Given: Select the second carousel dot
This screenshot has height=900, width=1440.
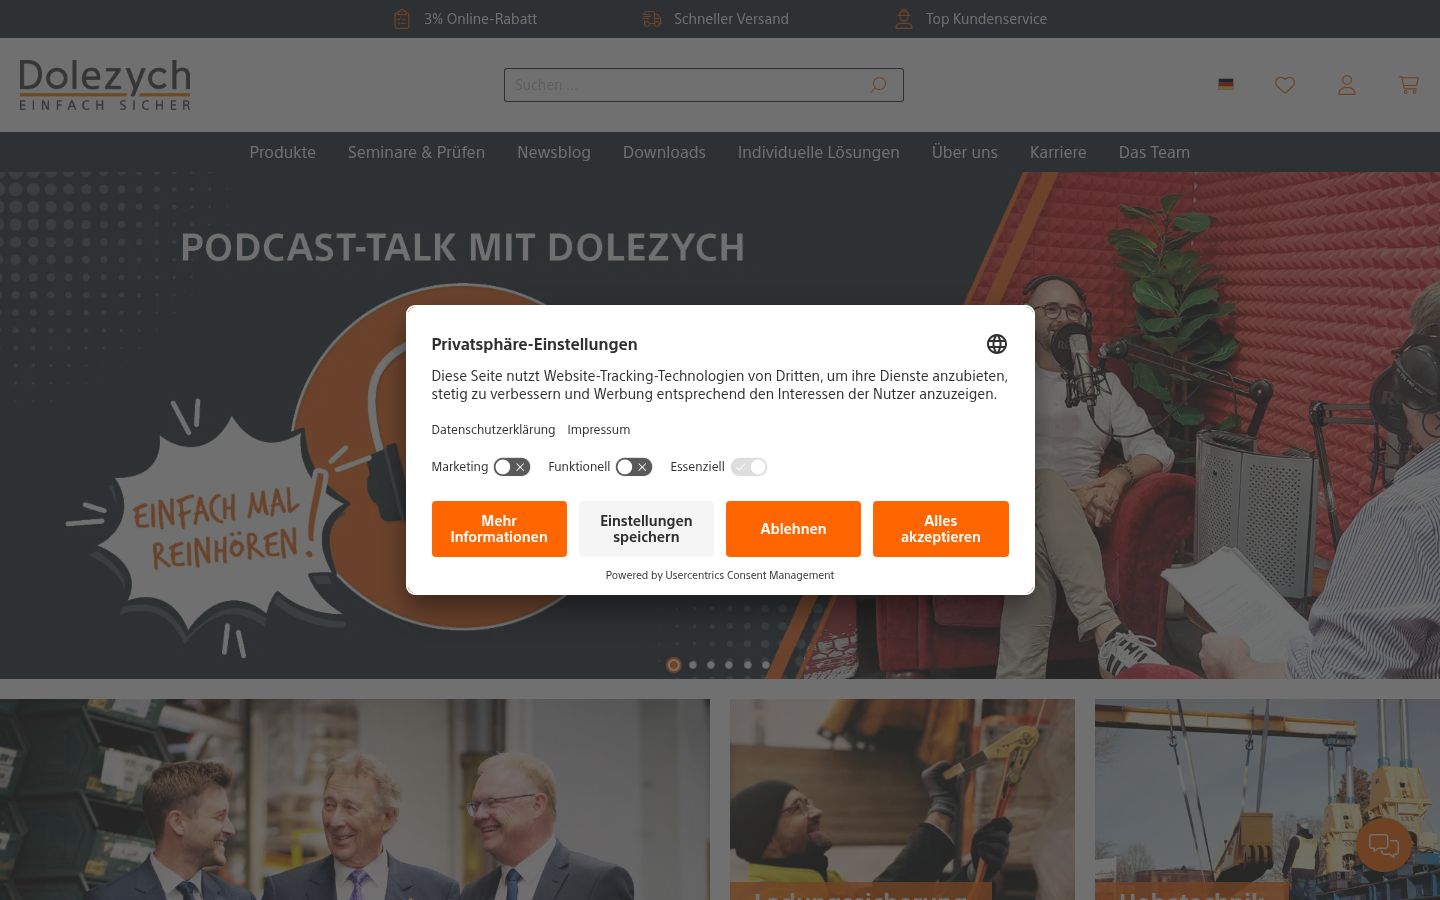Looking at the screenshot, I should [x=693, y=665].
